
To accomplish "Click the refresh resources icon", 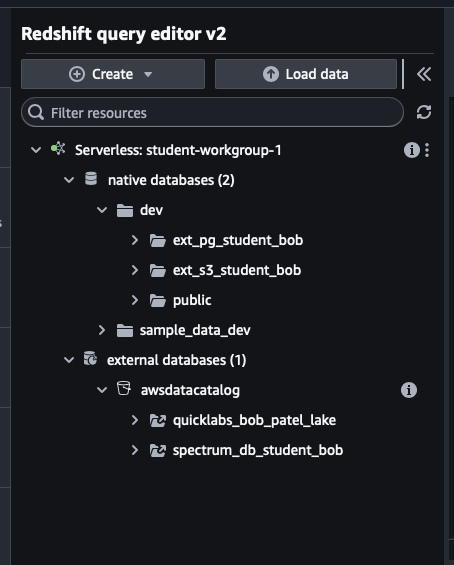I will (424, 112).
